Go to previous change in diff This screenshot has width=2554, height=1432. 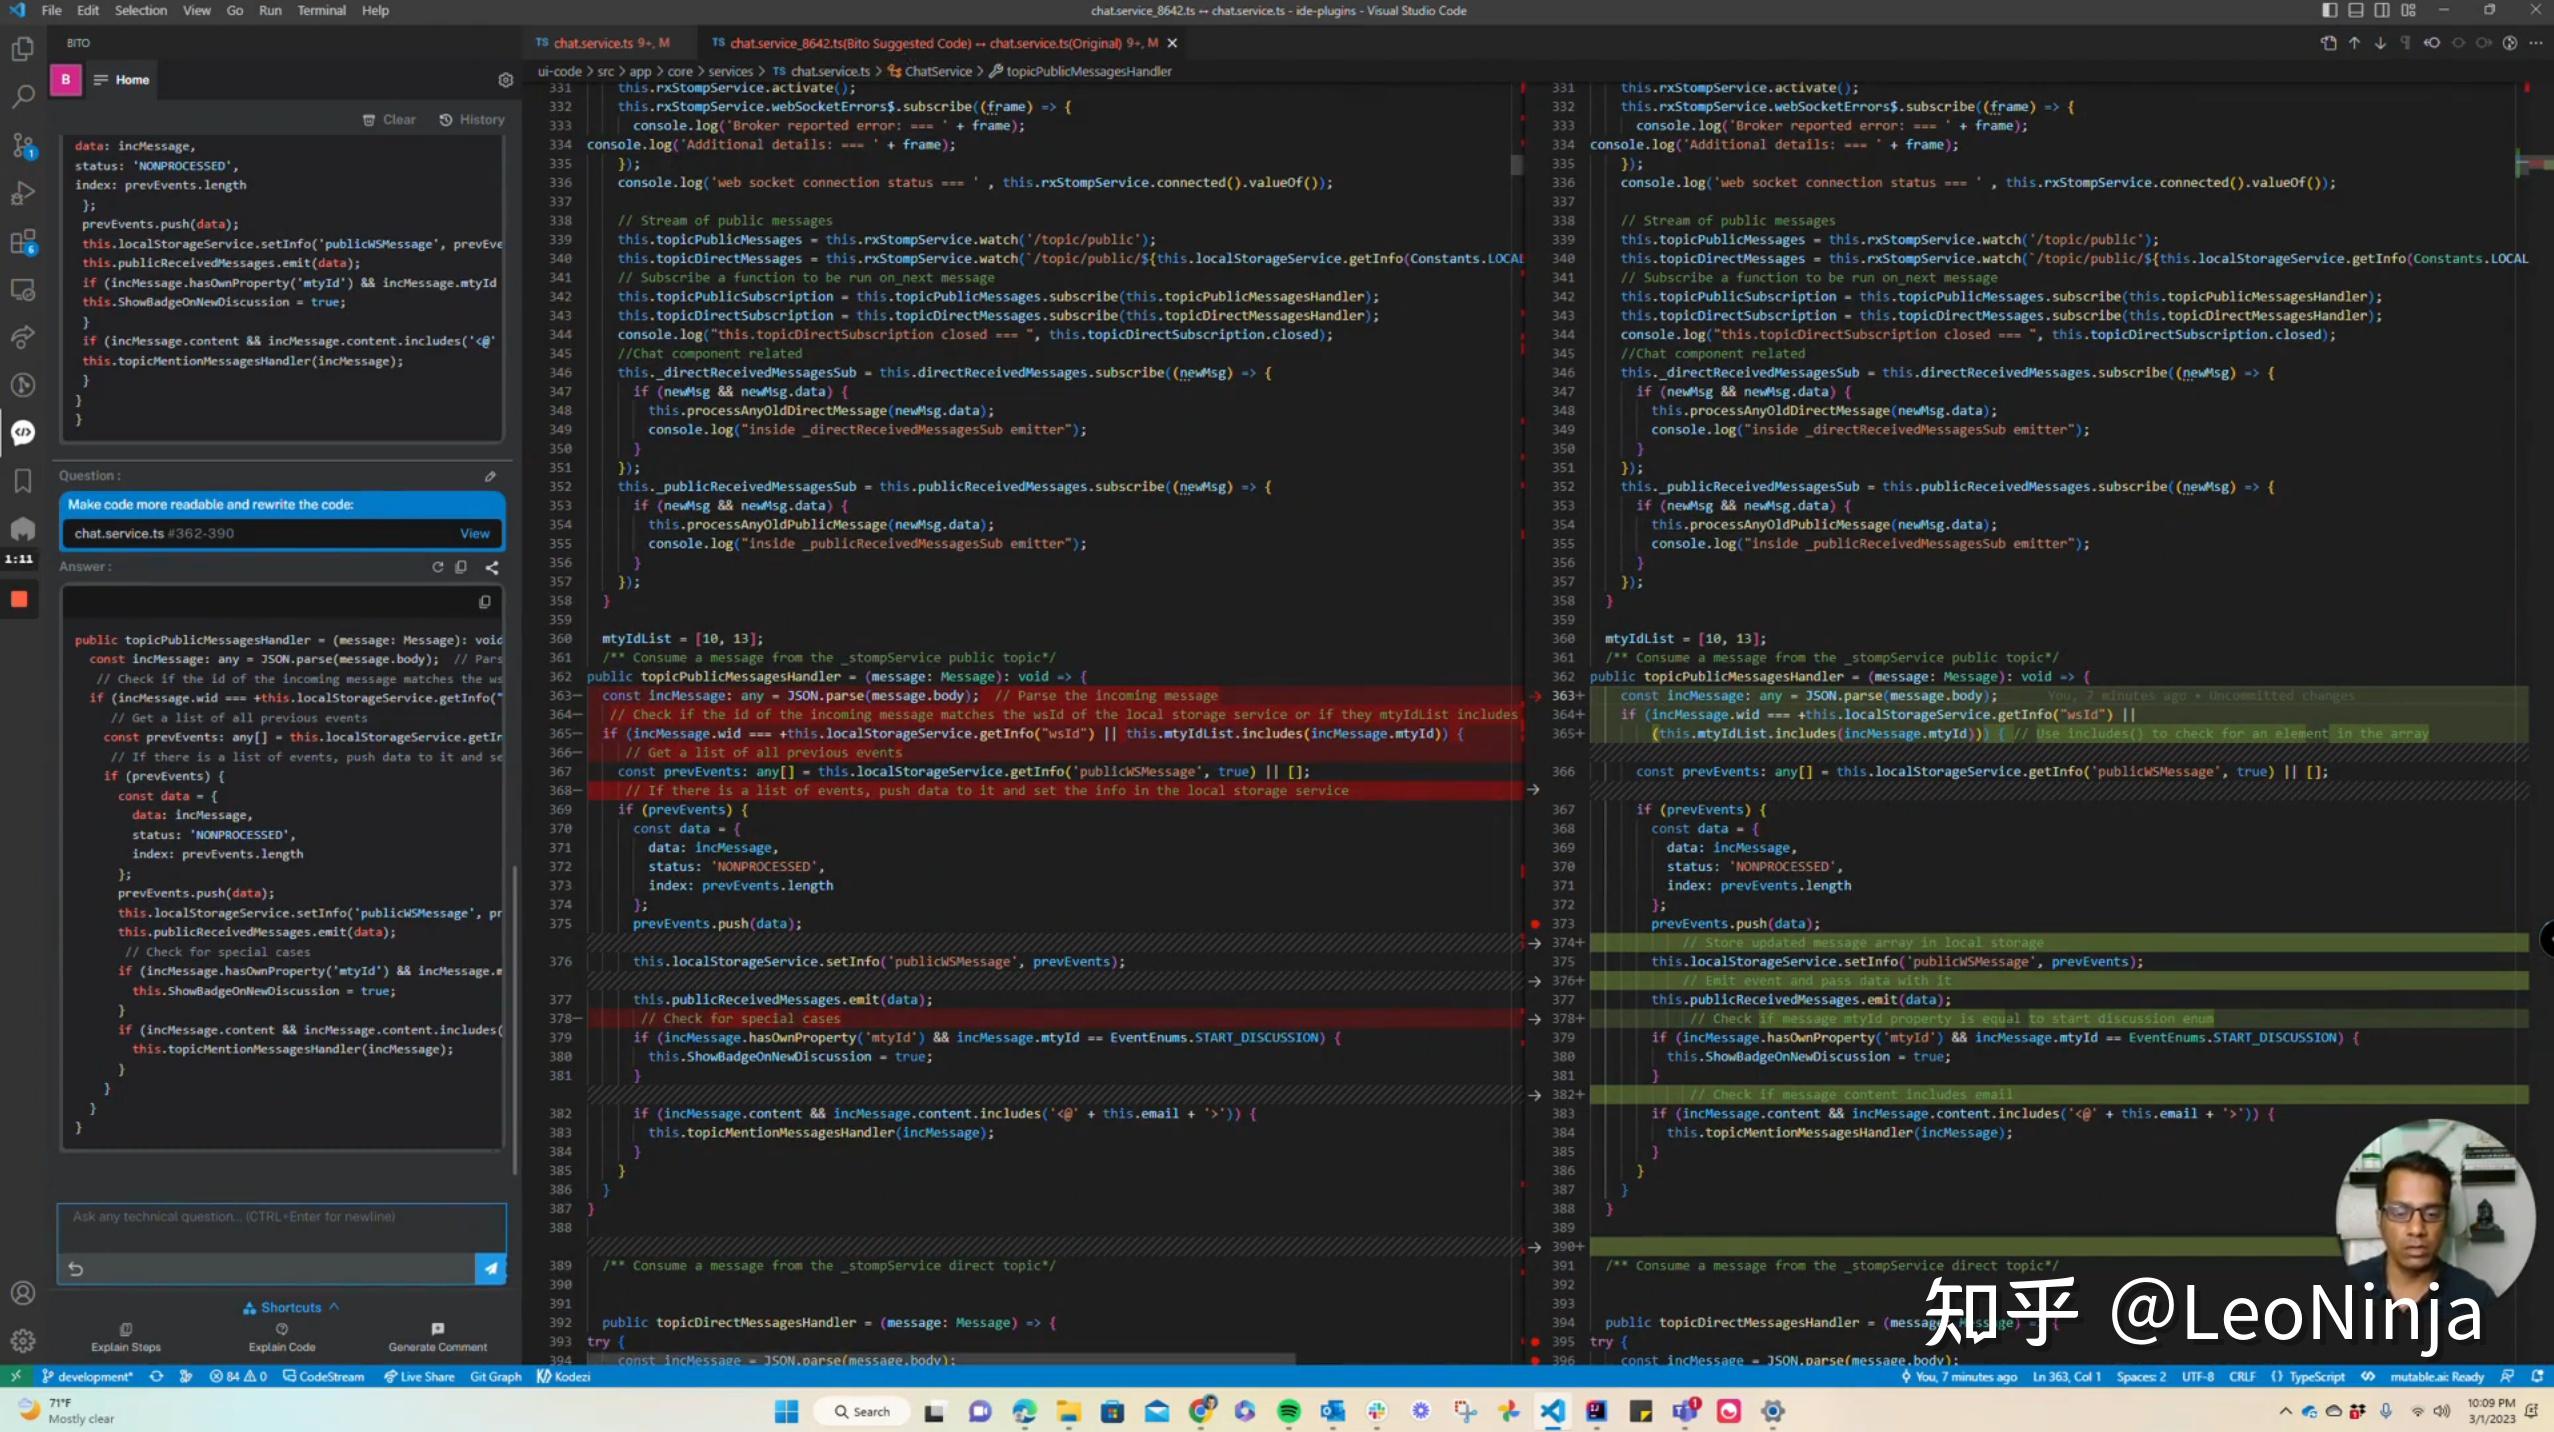coord(2354,43)
